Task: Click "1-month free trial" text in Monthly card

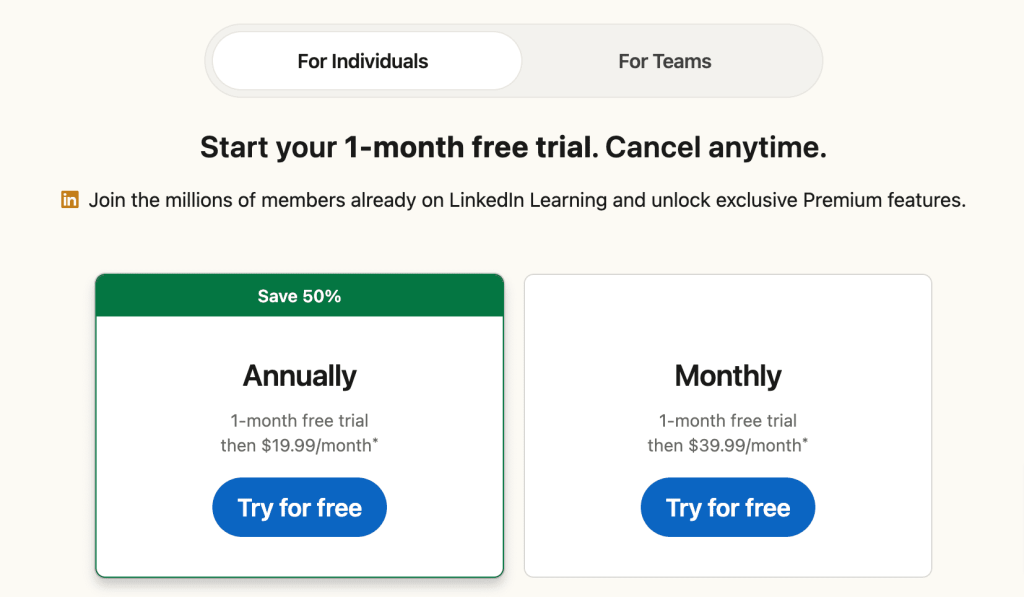Action: point(728,421)
